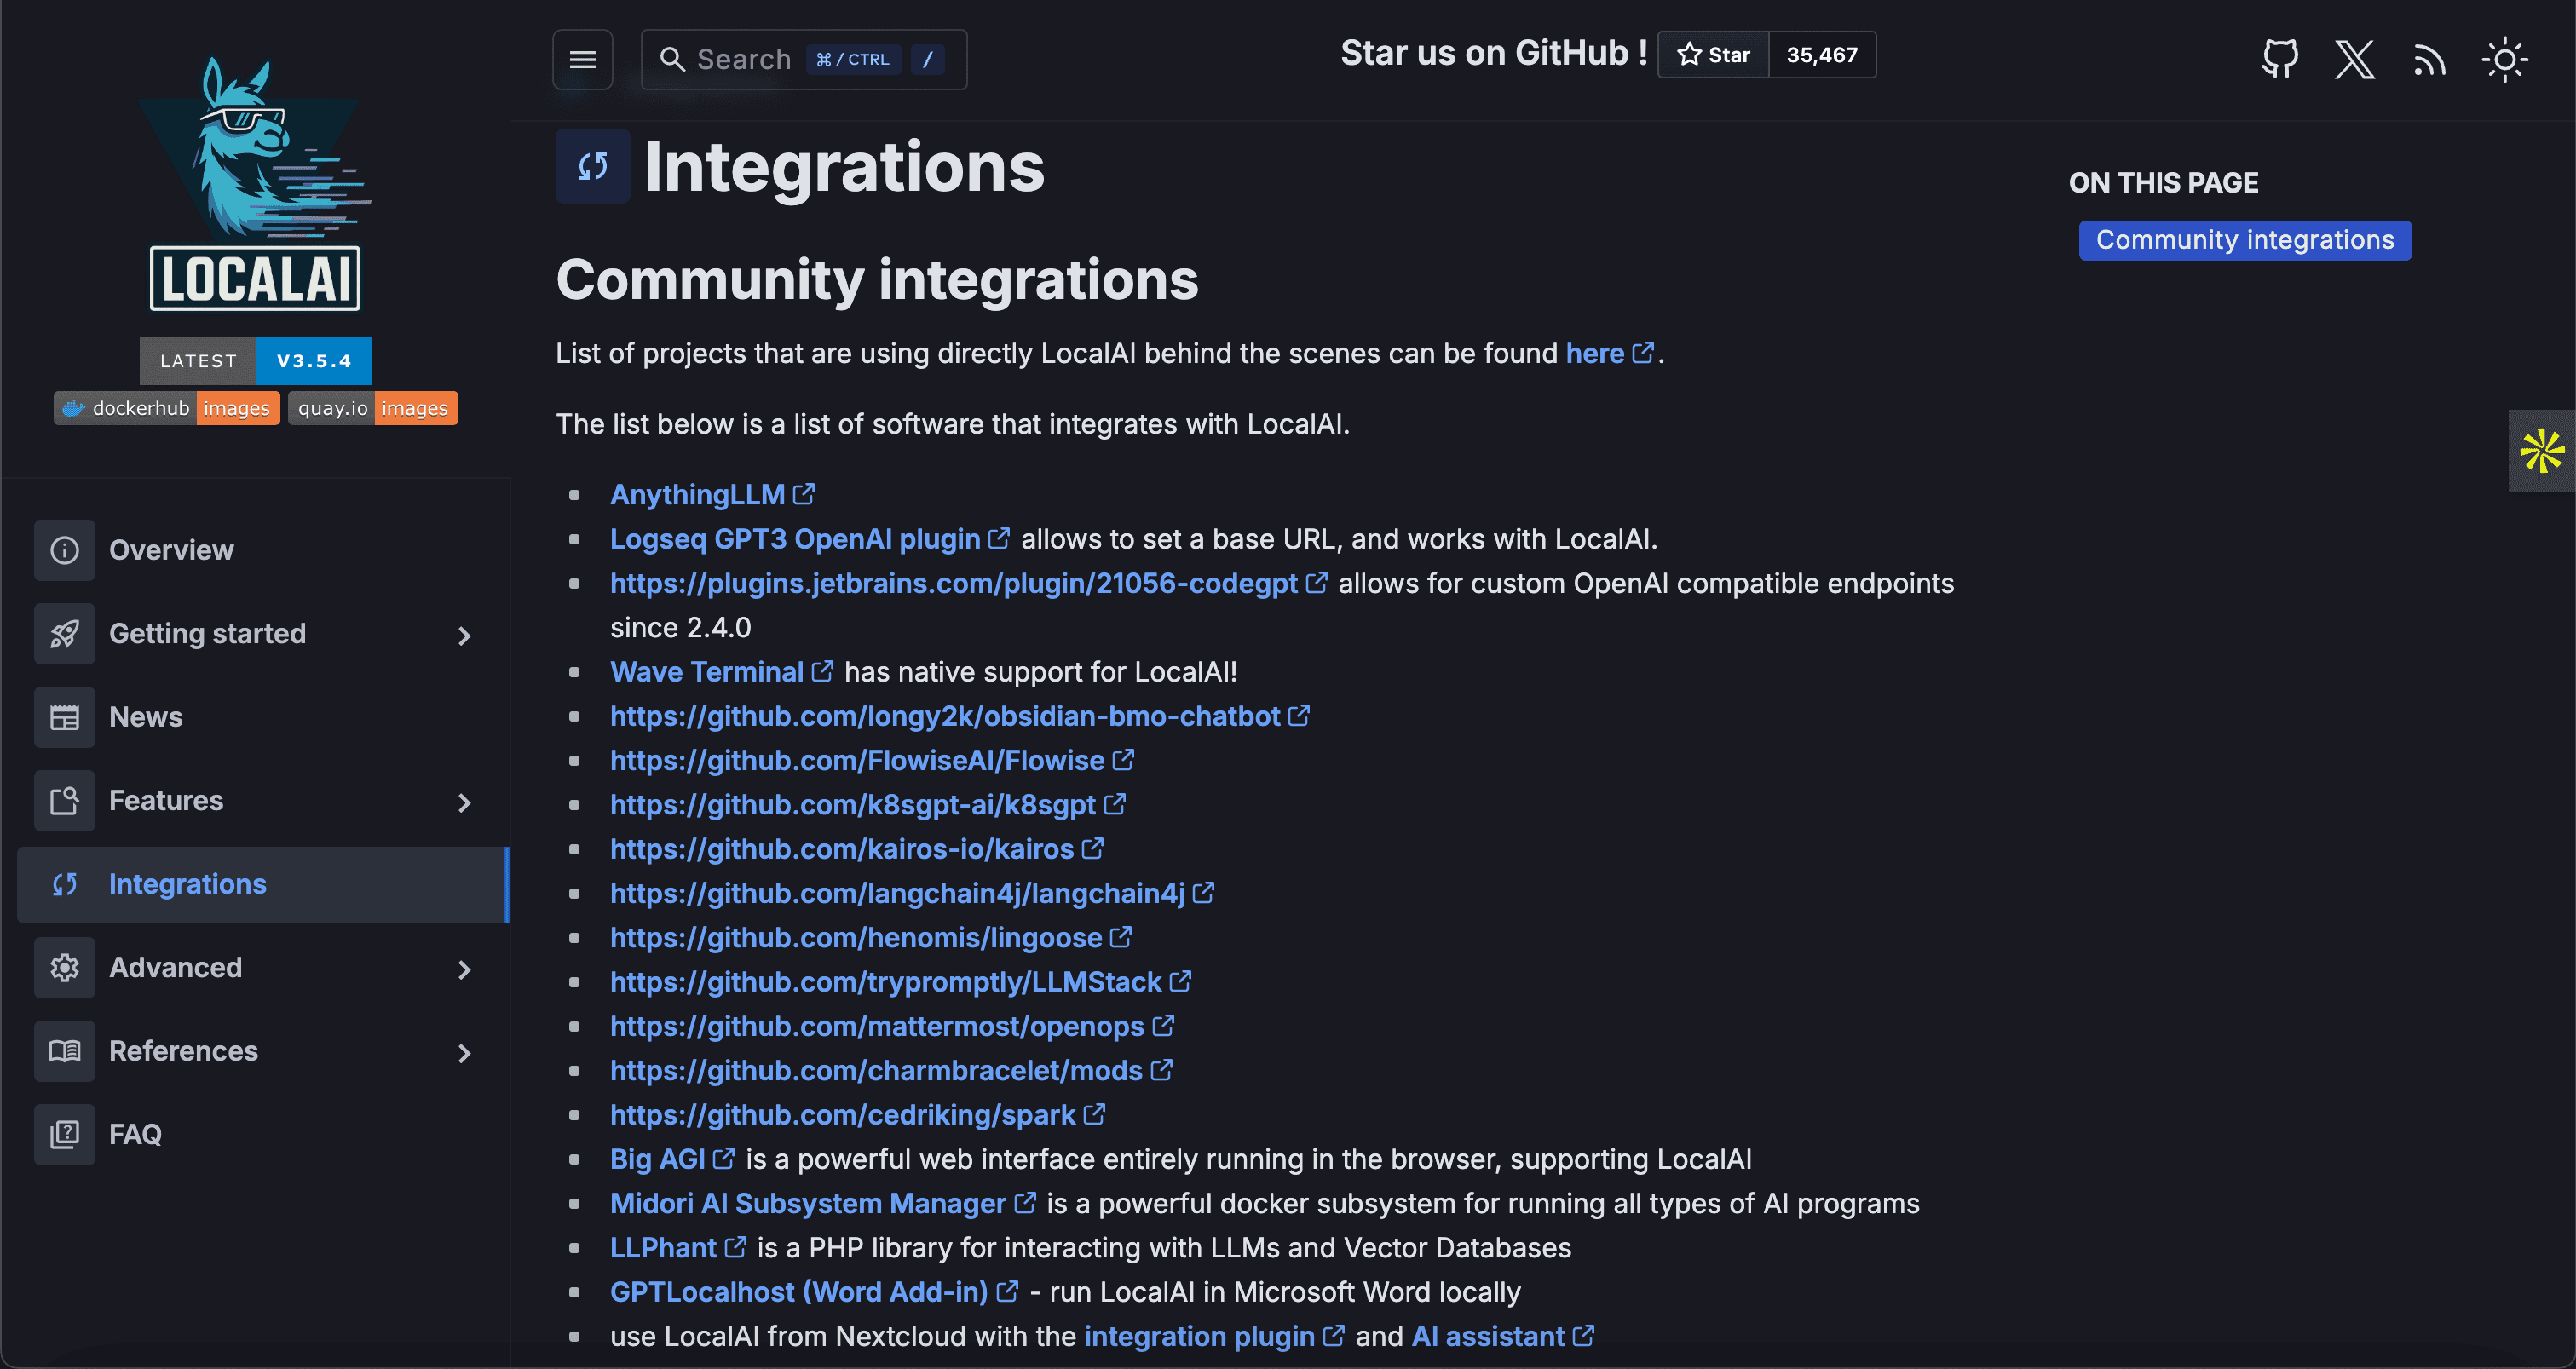This screenshot has height=1369, width=2576.
Task: Open the cedriking/spark GitHub link
Action: (843, 1114)
